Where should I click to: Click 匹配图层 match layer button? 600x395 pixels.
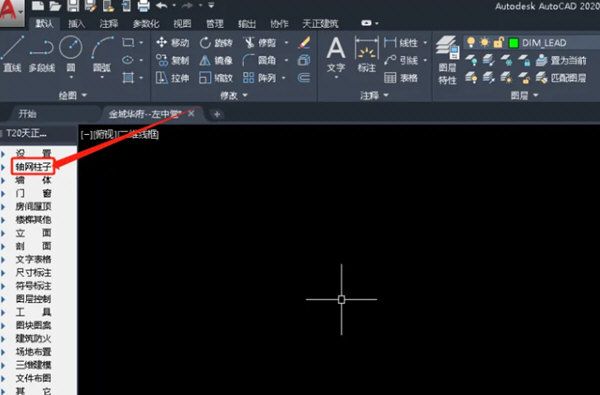pos(561,78)
